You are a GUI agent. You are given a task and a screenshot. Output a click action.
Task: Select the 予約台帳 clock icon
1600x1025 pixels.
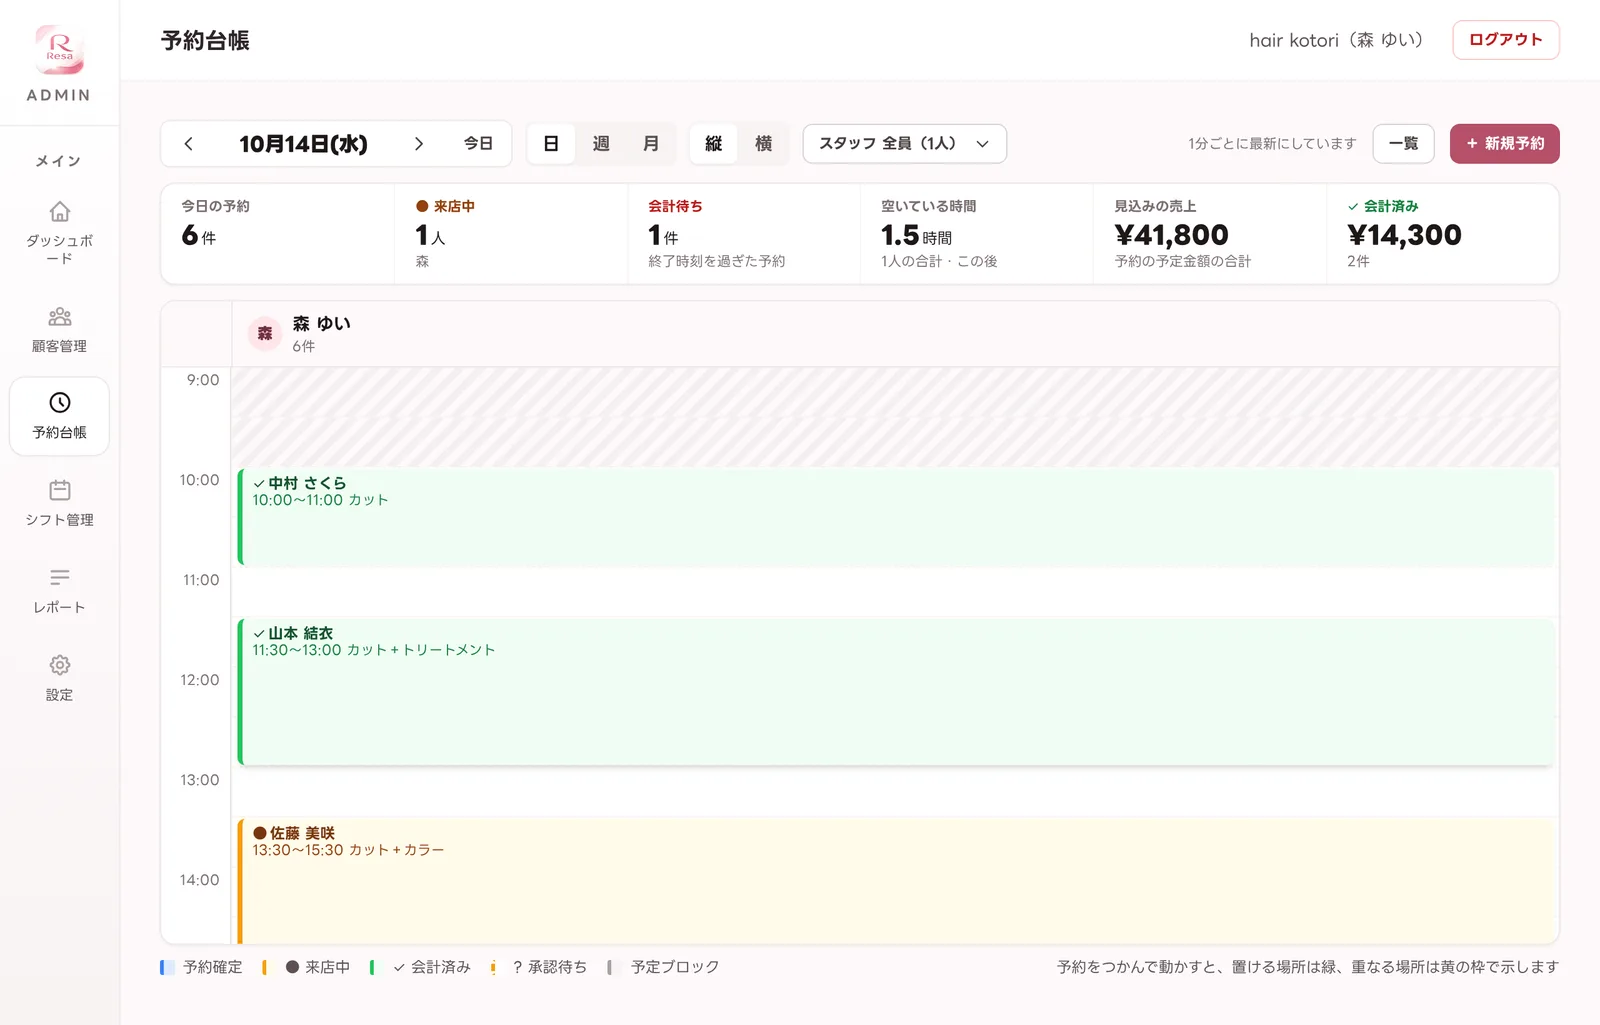point(60,403)
